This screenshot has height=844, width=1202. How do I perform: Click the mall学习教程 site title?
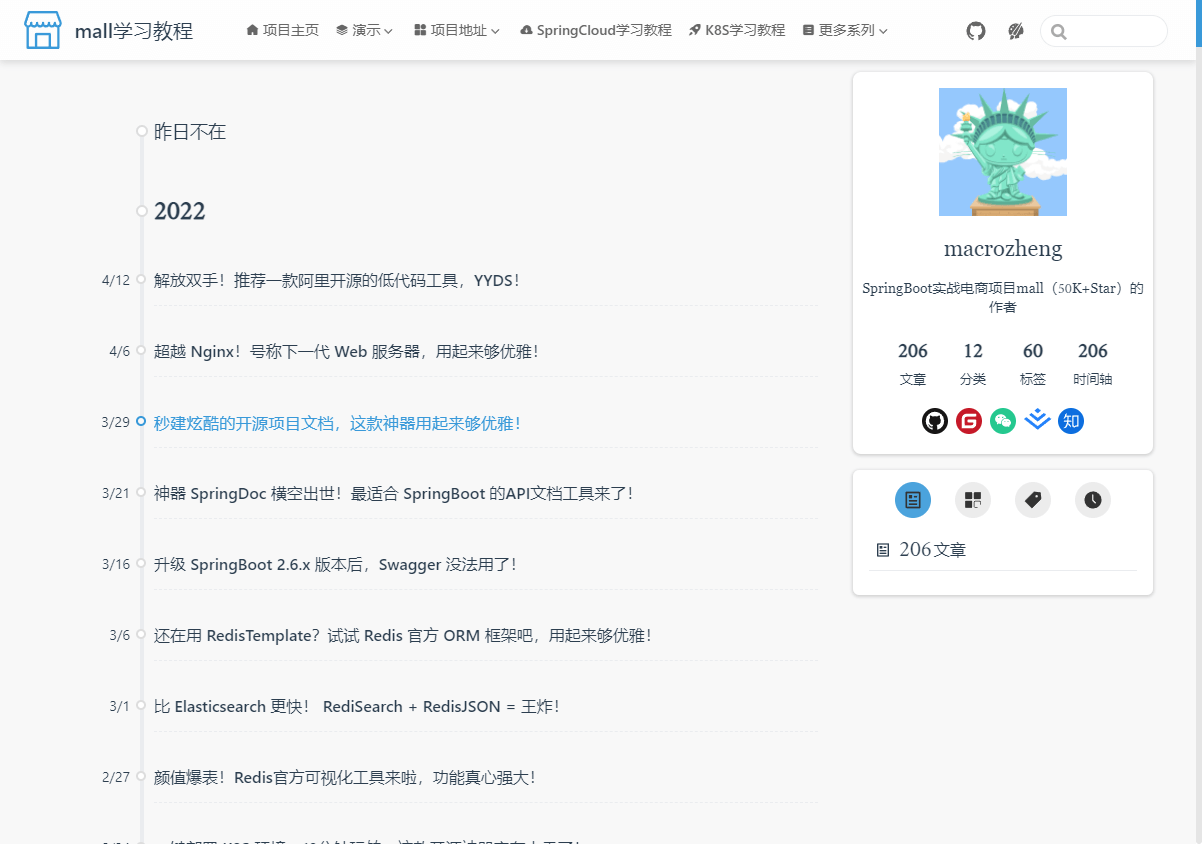[134, 31]
